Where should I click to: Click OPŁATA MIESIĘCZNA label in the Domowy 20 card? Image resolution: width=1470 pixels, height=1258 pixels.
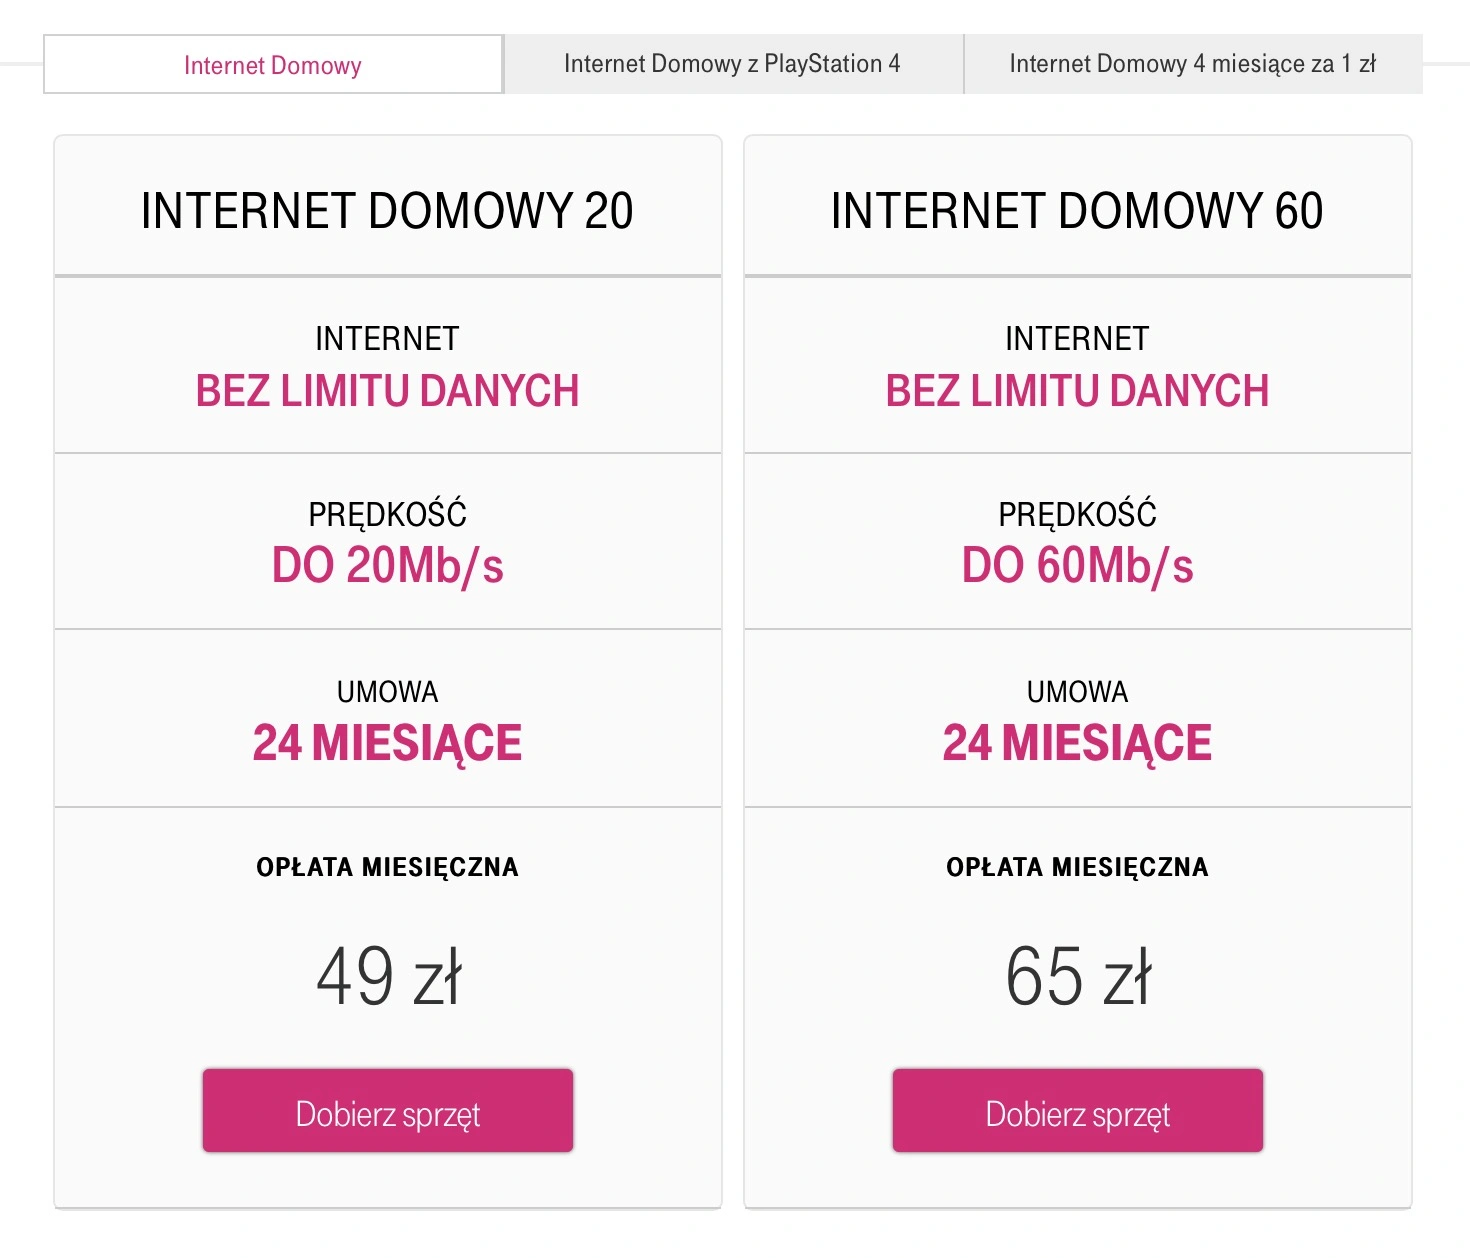pos(388,867)
